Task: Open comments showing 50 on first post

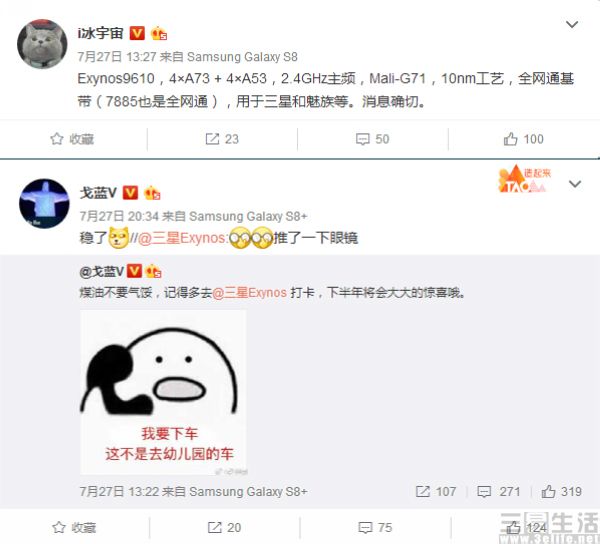Action: point(372,139)
